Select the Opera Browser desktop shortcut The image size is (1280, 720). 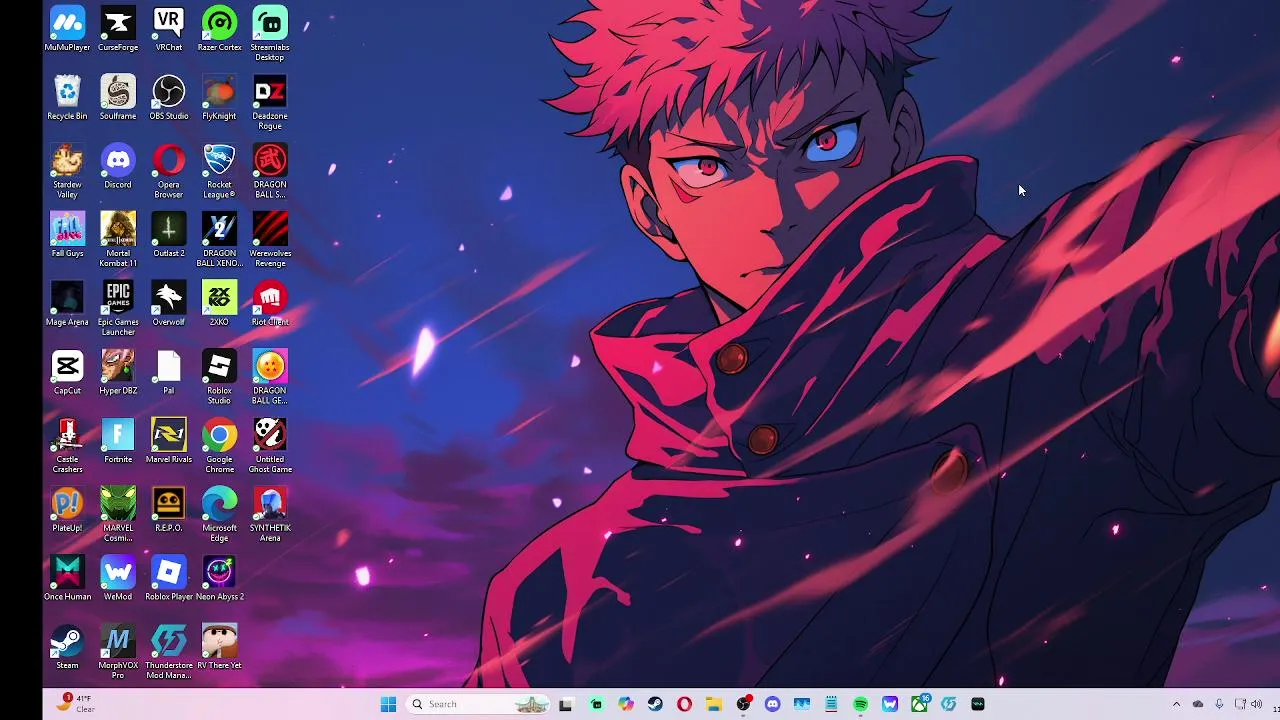coord(169,172)
